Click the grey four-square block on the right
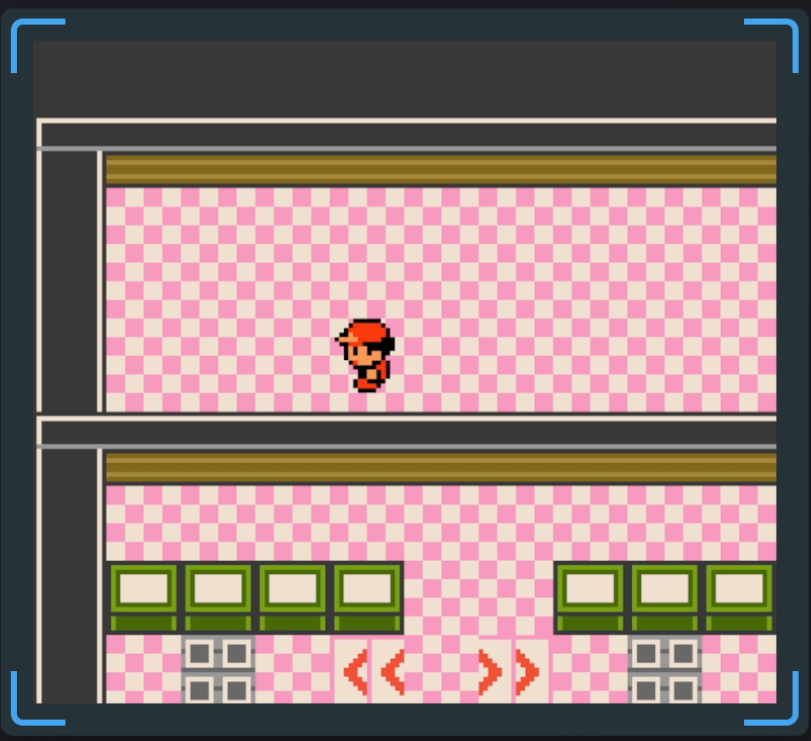The height and width of the screenshot is (741, 811). [665, 670]
